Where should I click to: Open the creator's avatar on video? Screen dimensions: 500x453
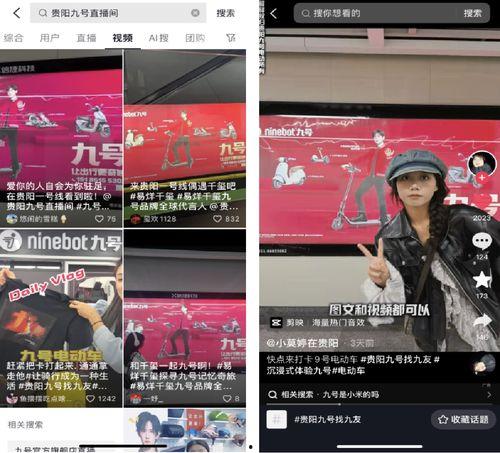pyautogui.click(x=482, y=163)
